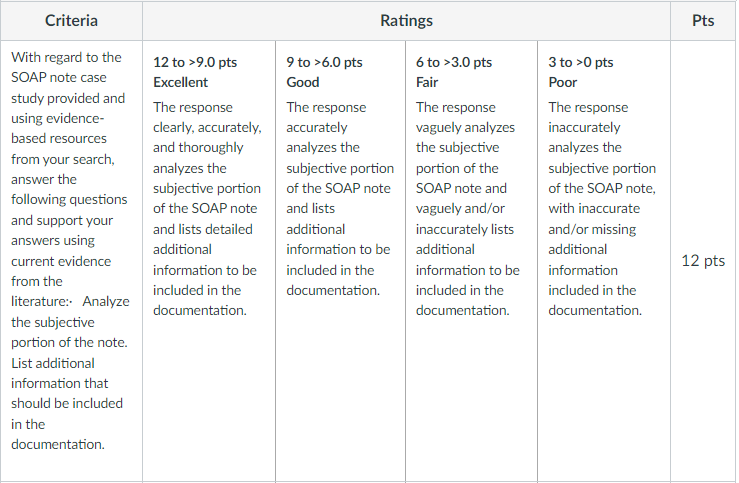Click the Fair rating description text
739x483 pixels.
(x=468, y=209)
